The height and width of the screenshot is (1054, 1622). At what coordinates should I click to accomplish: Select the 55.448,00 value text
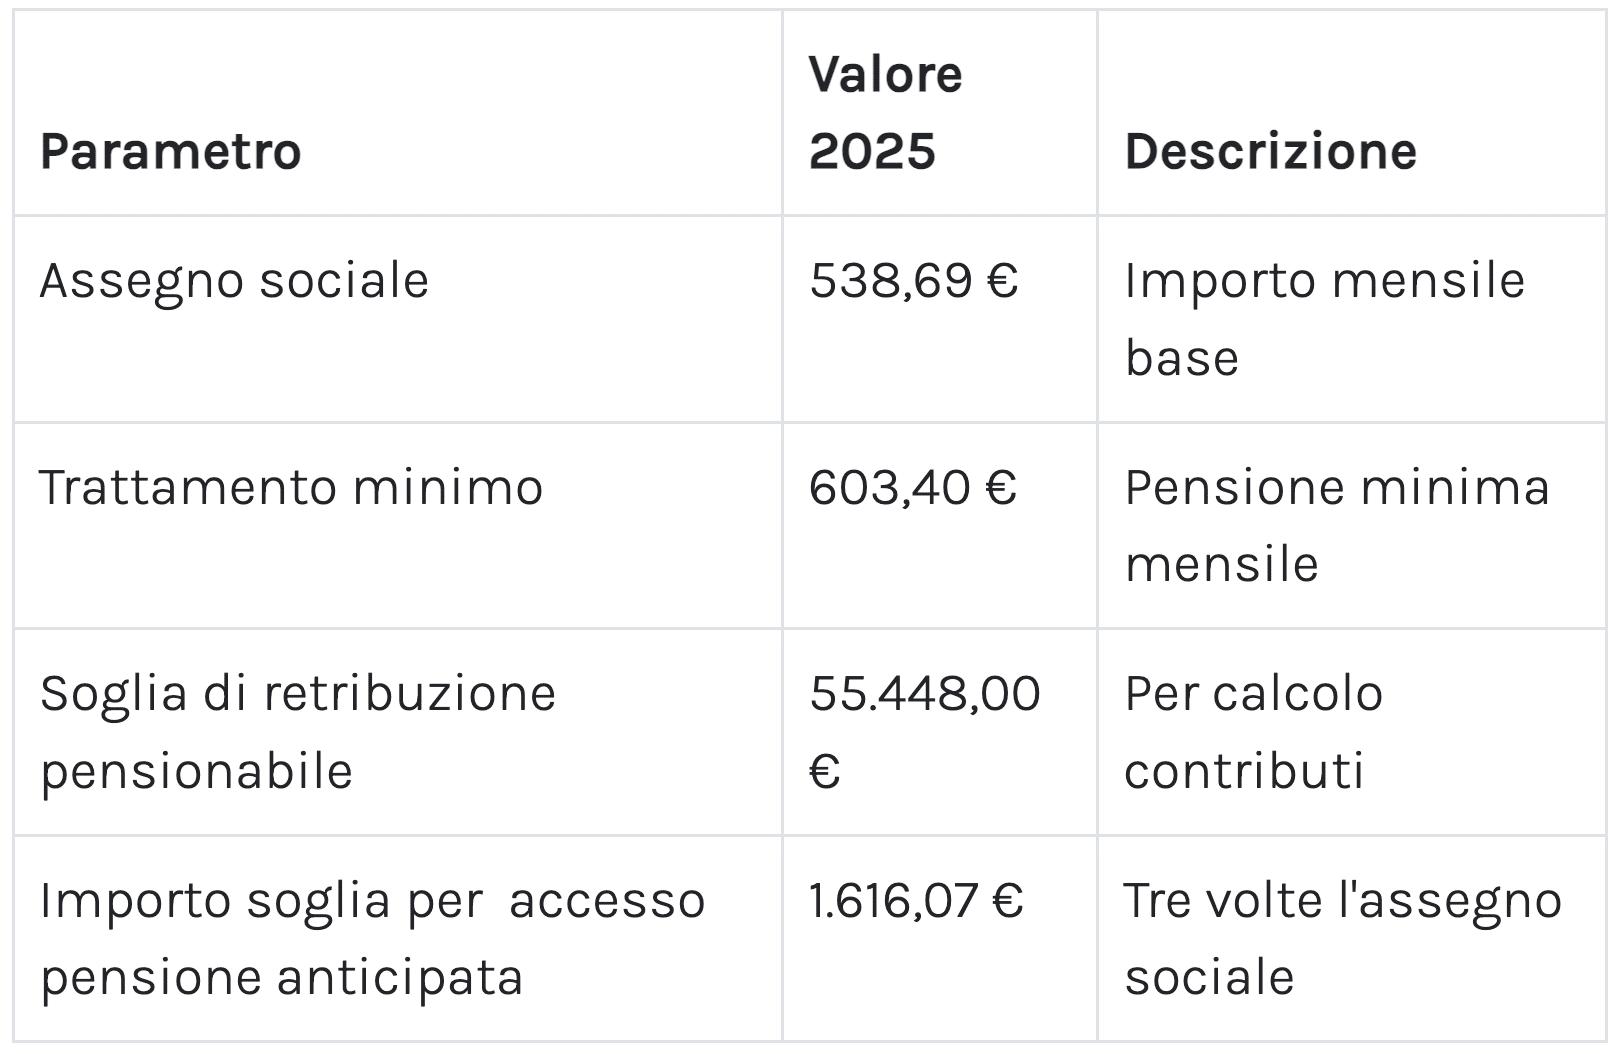coord(925,694)
